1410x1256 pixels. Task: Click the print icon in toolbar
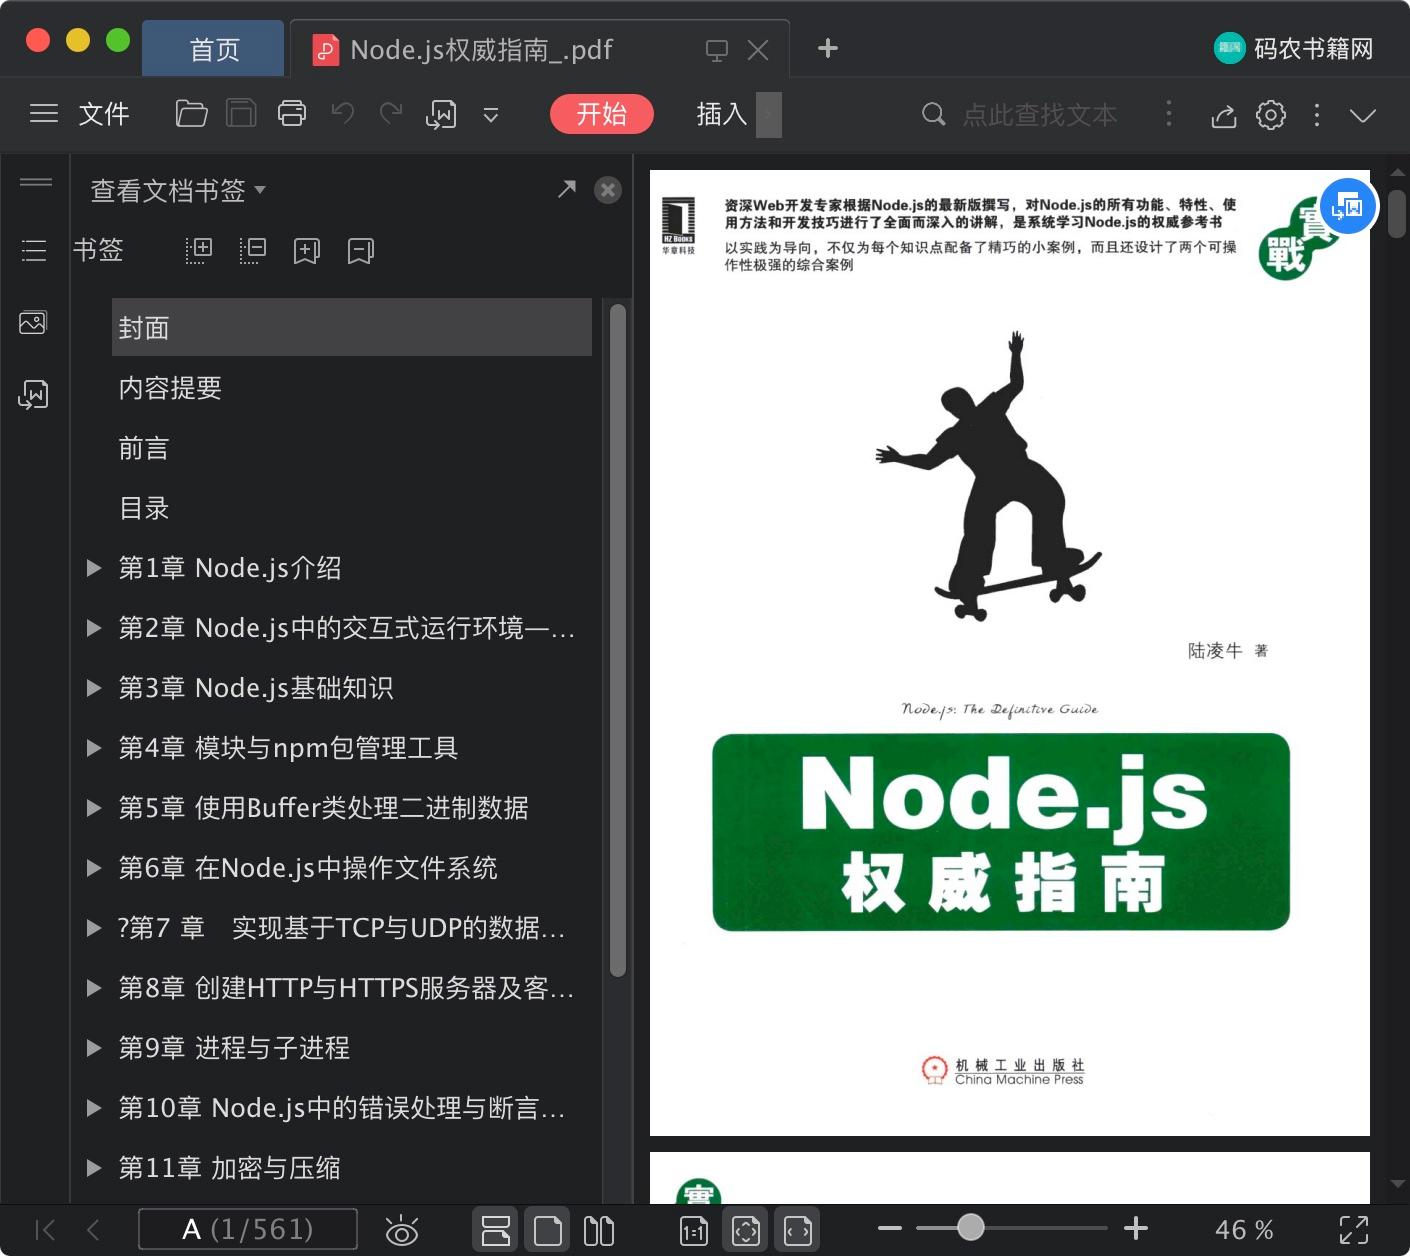pyautogui.click(x=292, y=114)
